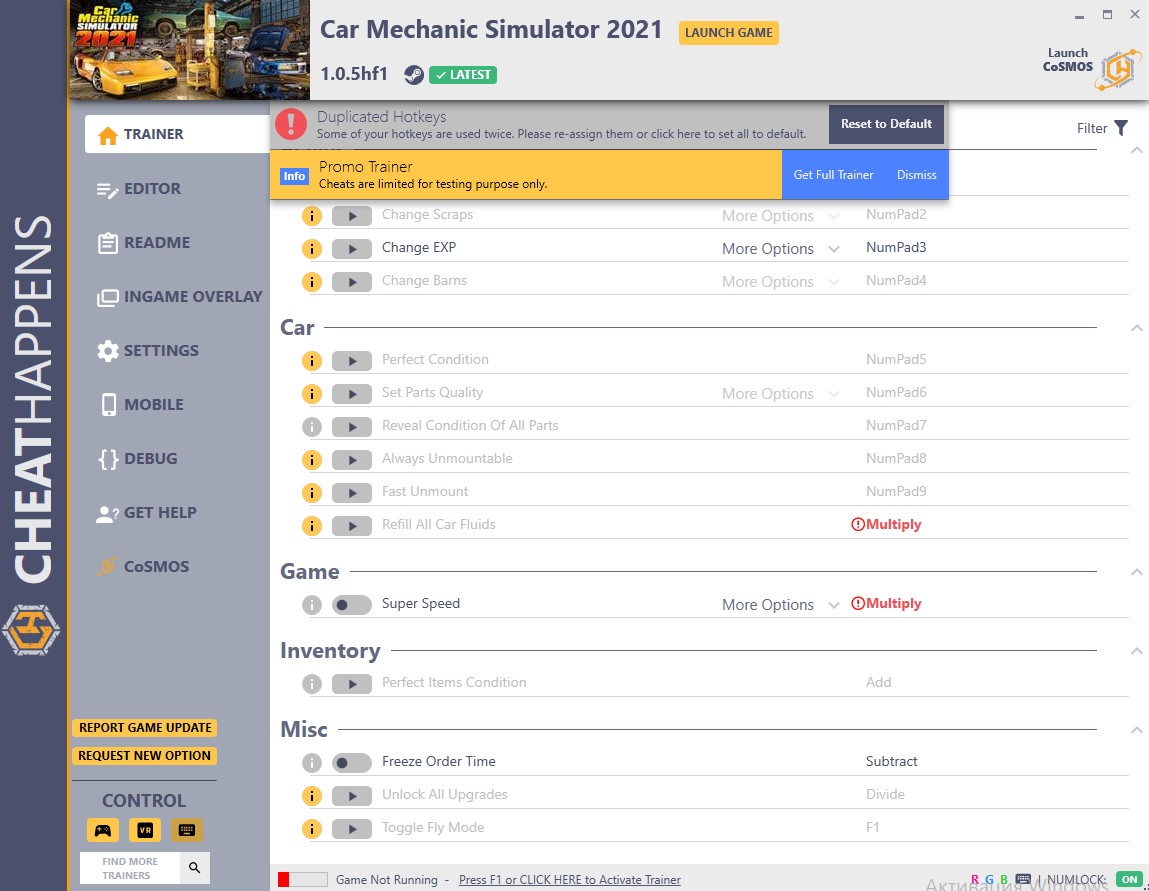Activate the Perfect Condition play button
The height and width of the screenshot is (891, 1149).
pyautogui.click(x=352, y=361)
